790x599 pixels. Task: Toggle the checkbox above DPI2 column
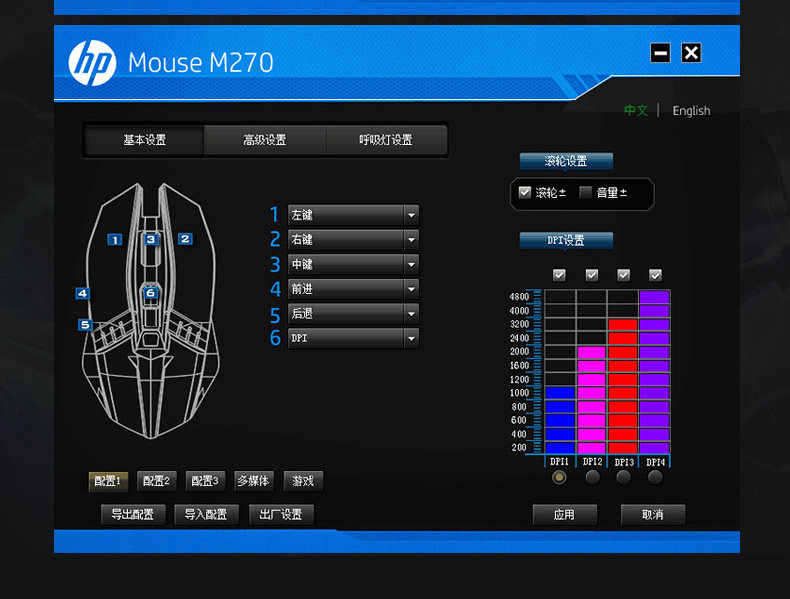(591, 275)
